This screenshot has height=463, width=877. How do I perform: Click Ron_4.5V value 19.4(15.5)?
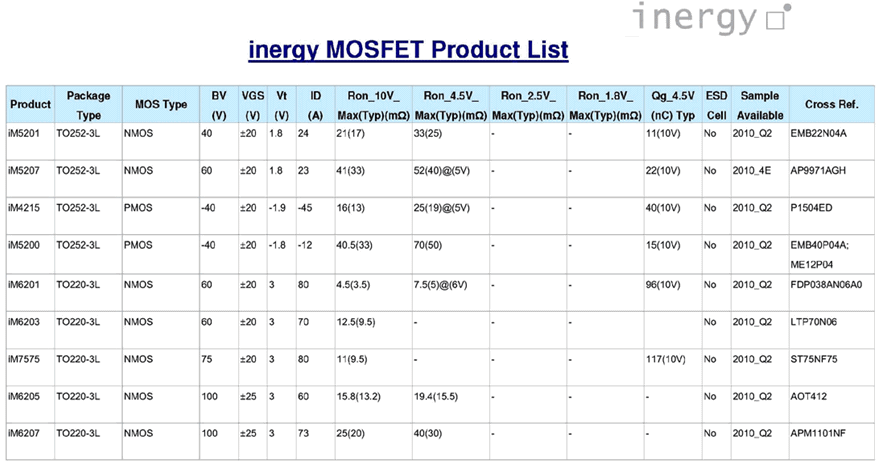pos(435,396)
